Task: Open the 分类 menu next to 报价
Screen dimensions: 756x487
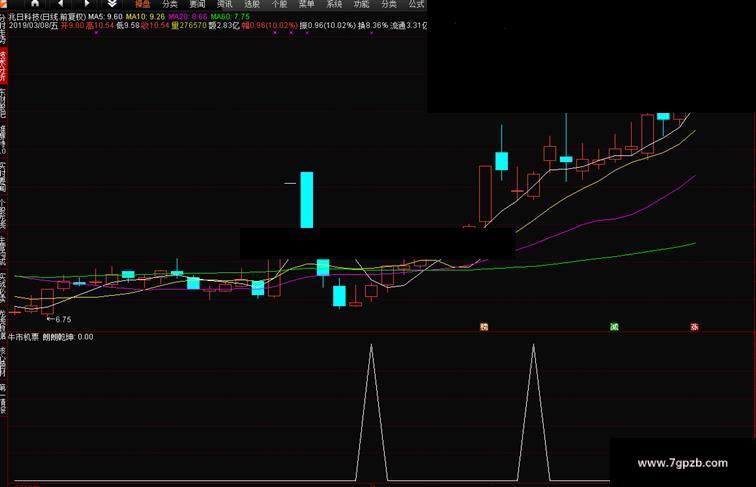Action: [170, 4]
